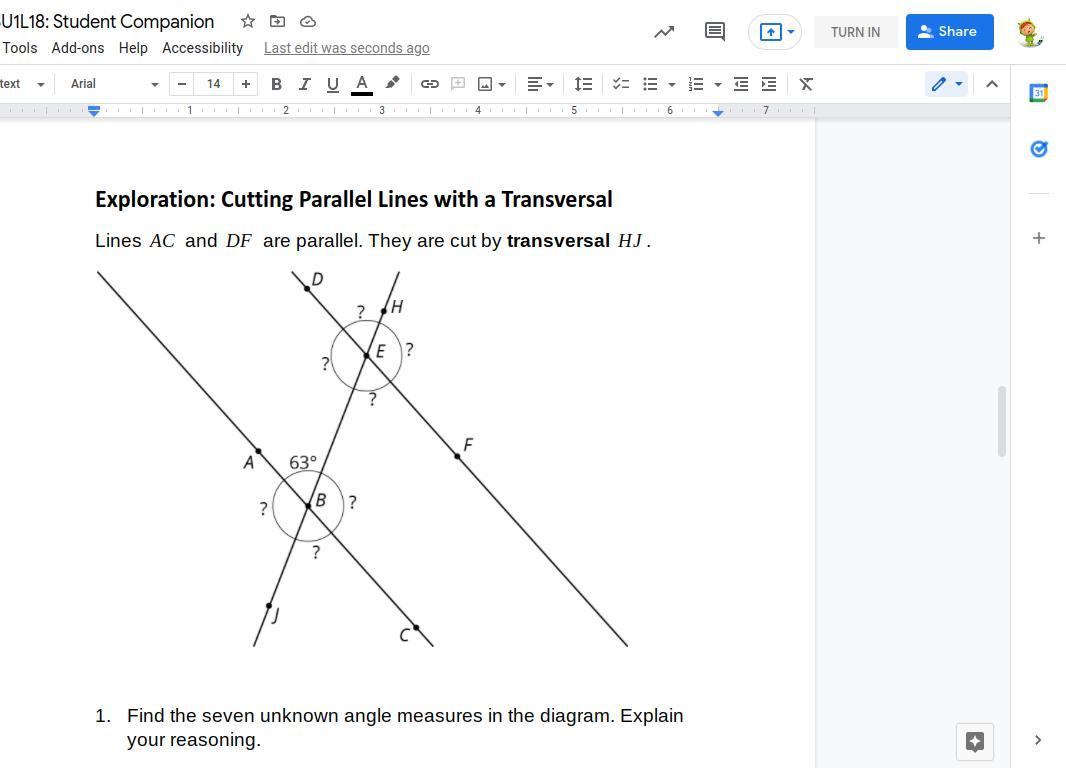Toggle bold formatting

(276, 84)
